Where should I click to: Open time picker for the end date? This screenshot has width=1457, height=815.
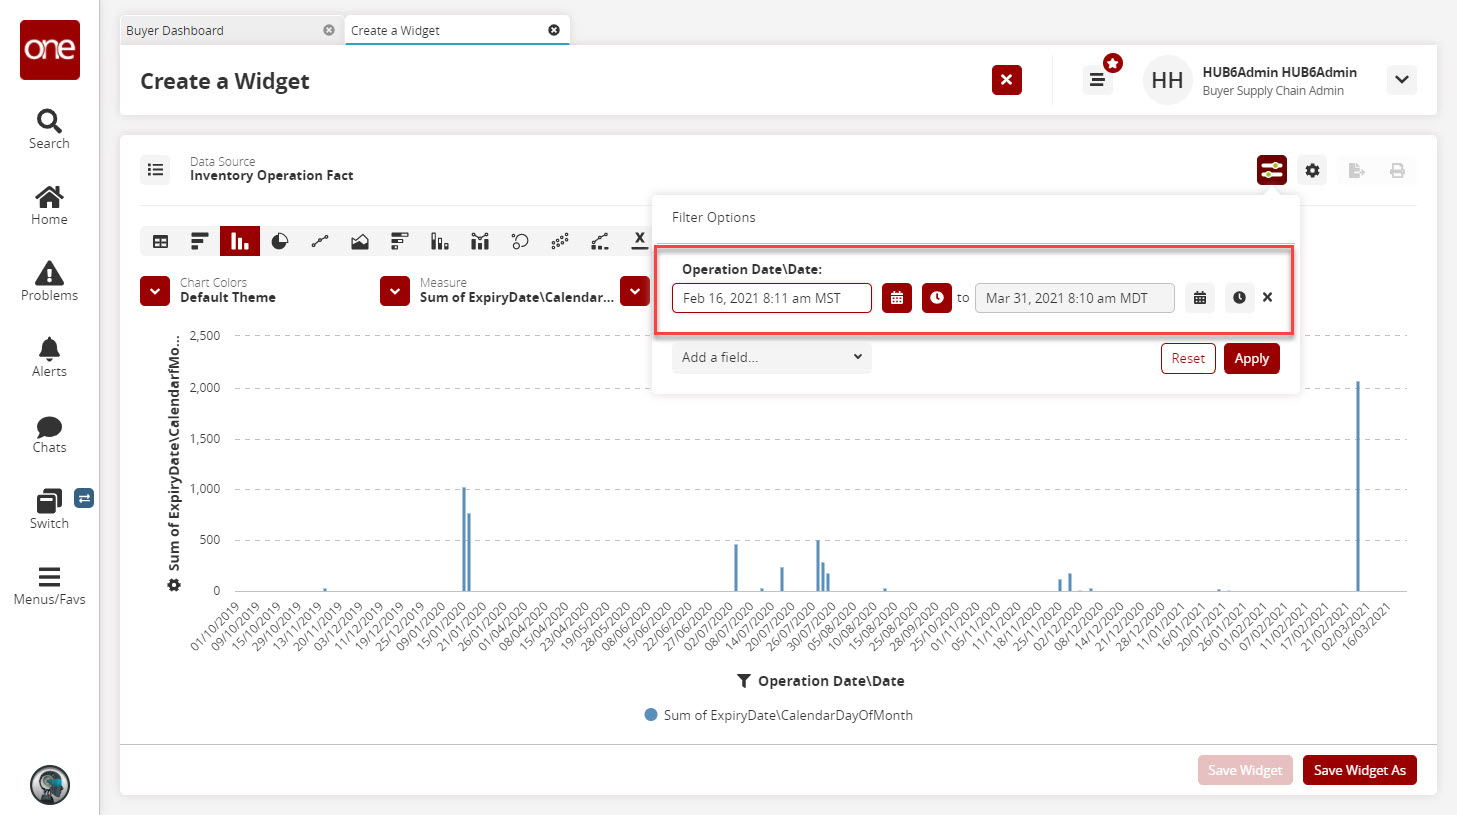click(x=1239, y=298)
